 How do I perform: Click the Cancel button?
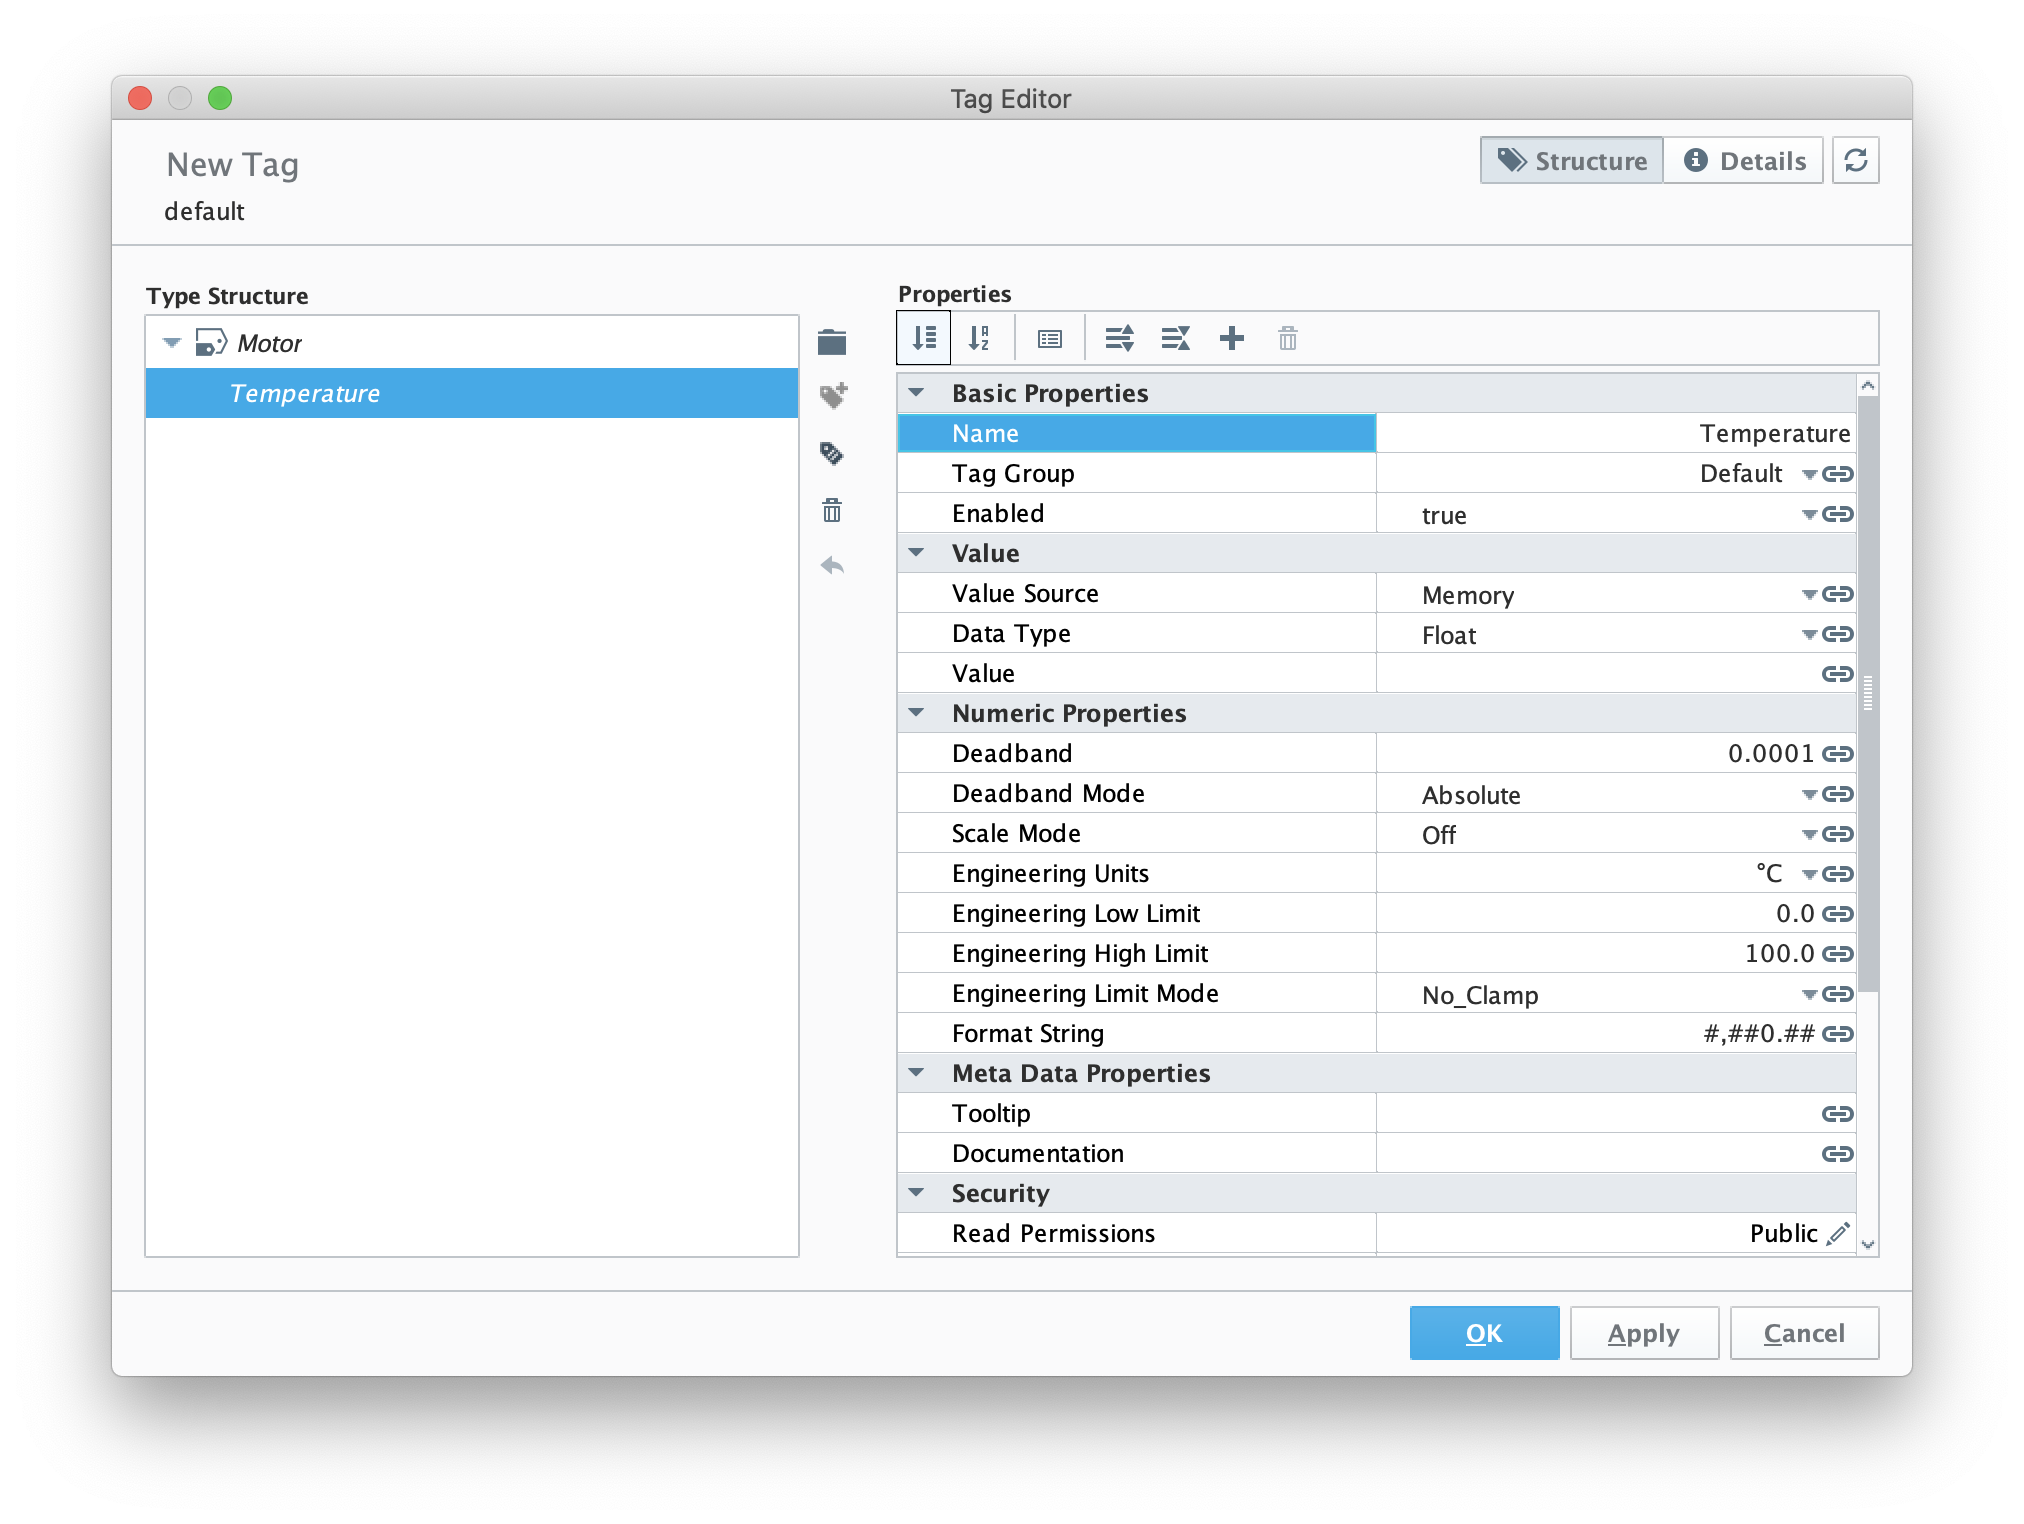1804,1333
